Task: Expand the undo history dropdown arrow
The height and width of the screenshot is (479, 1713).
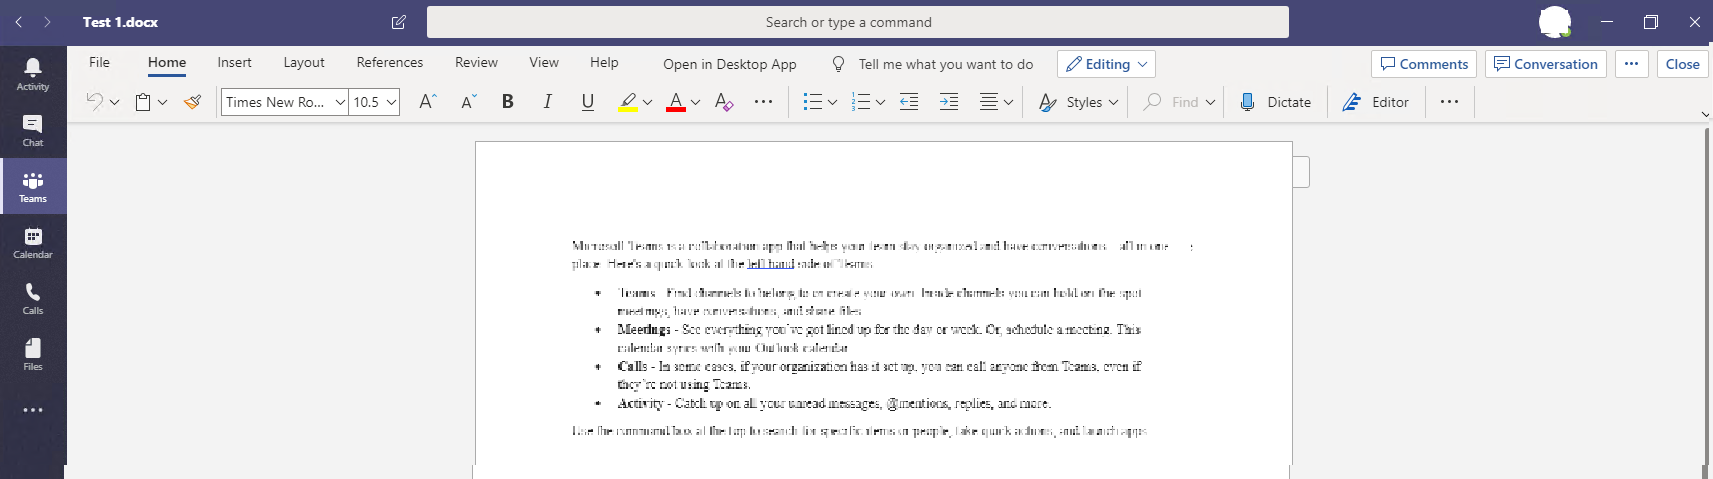Action: [x=115, y=102]
